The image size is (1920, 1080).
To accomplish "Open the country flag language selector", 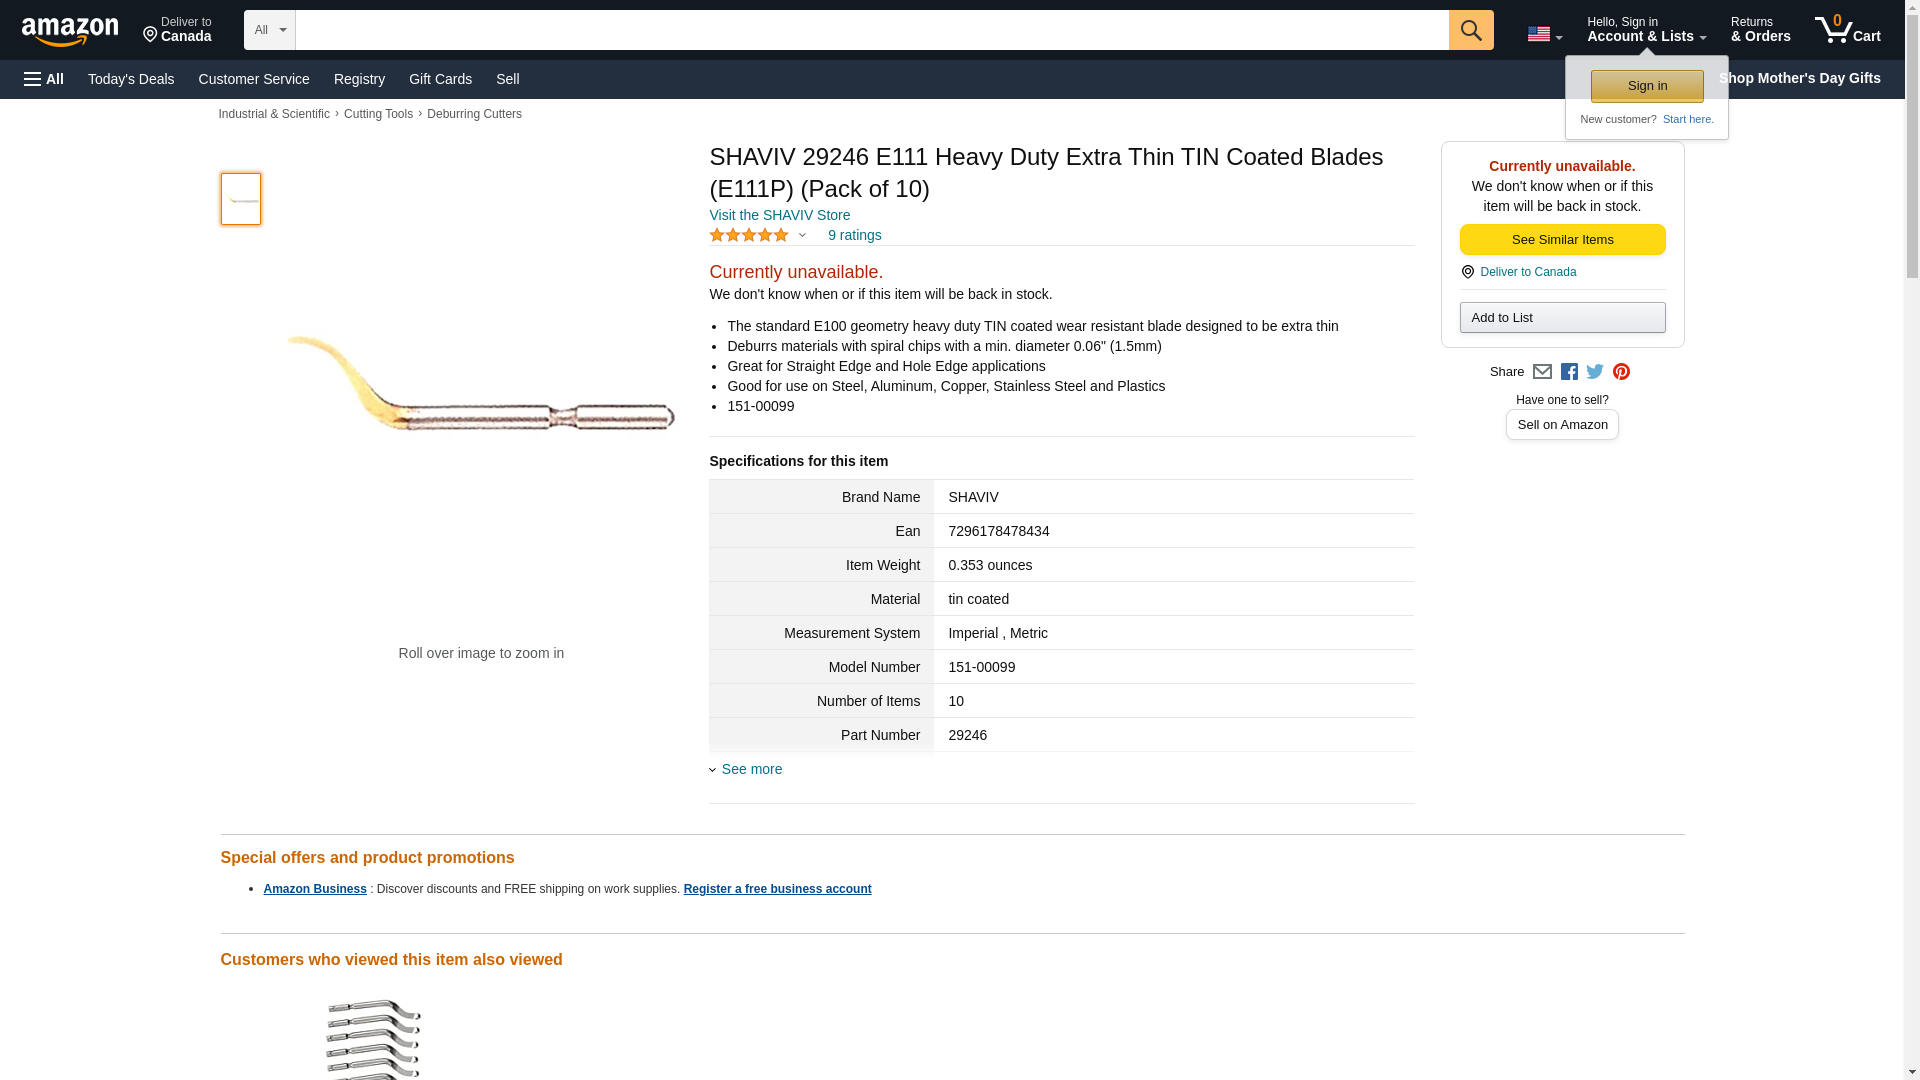I will (1544, 34).
